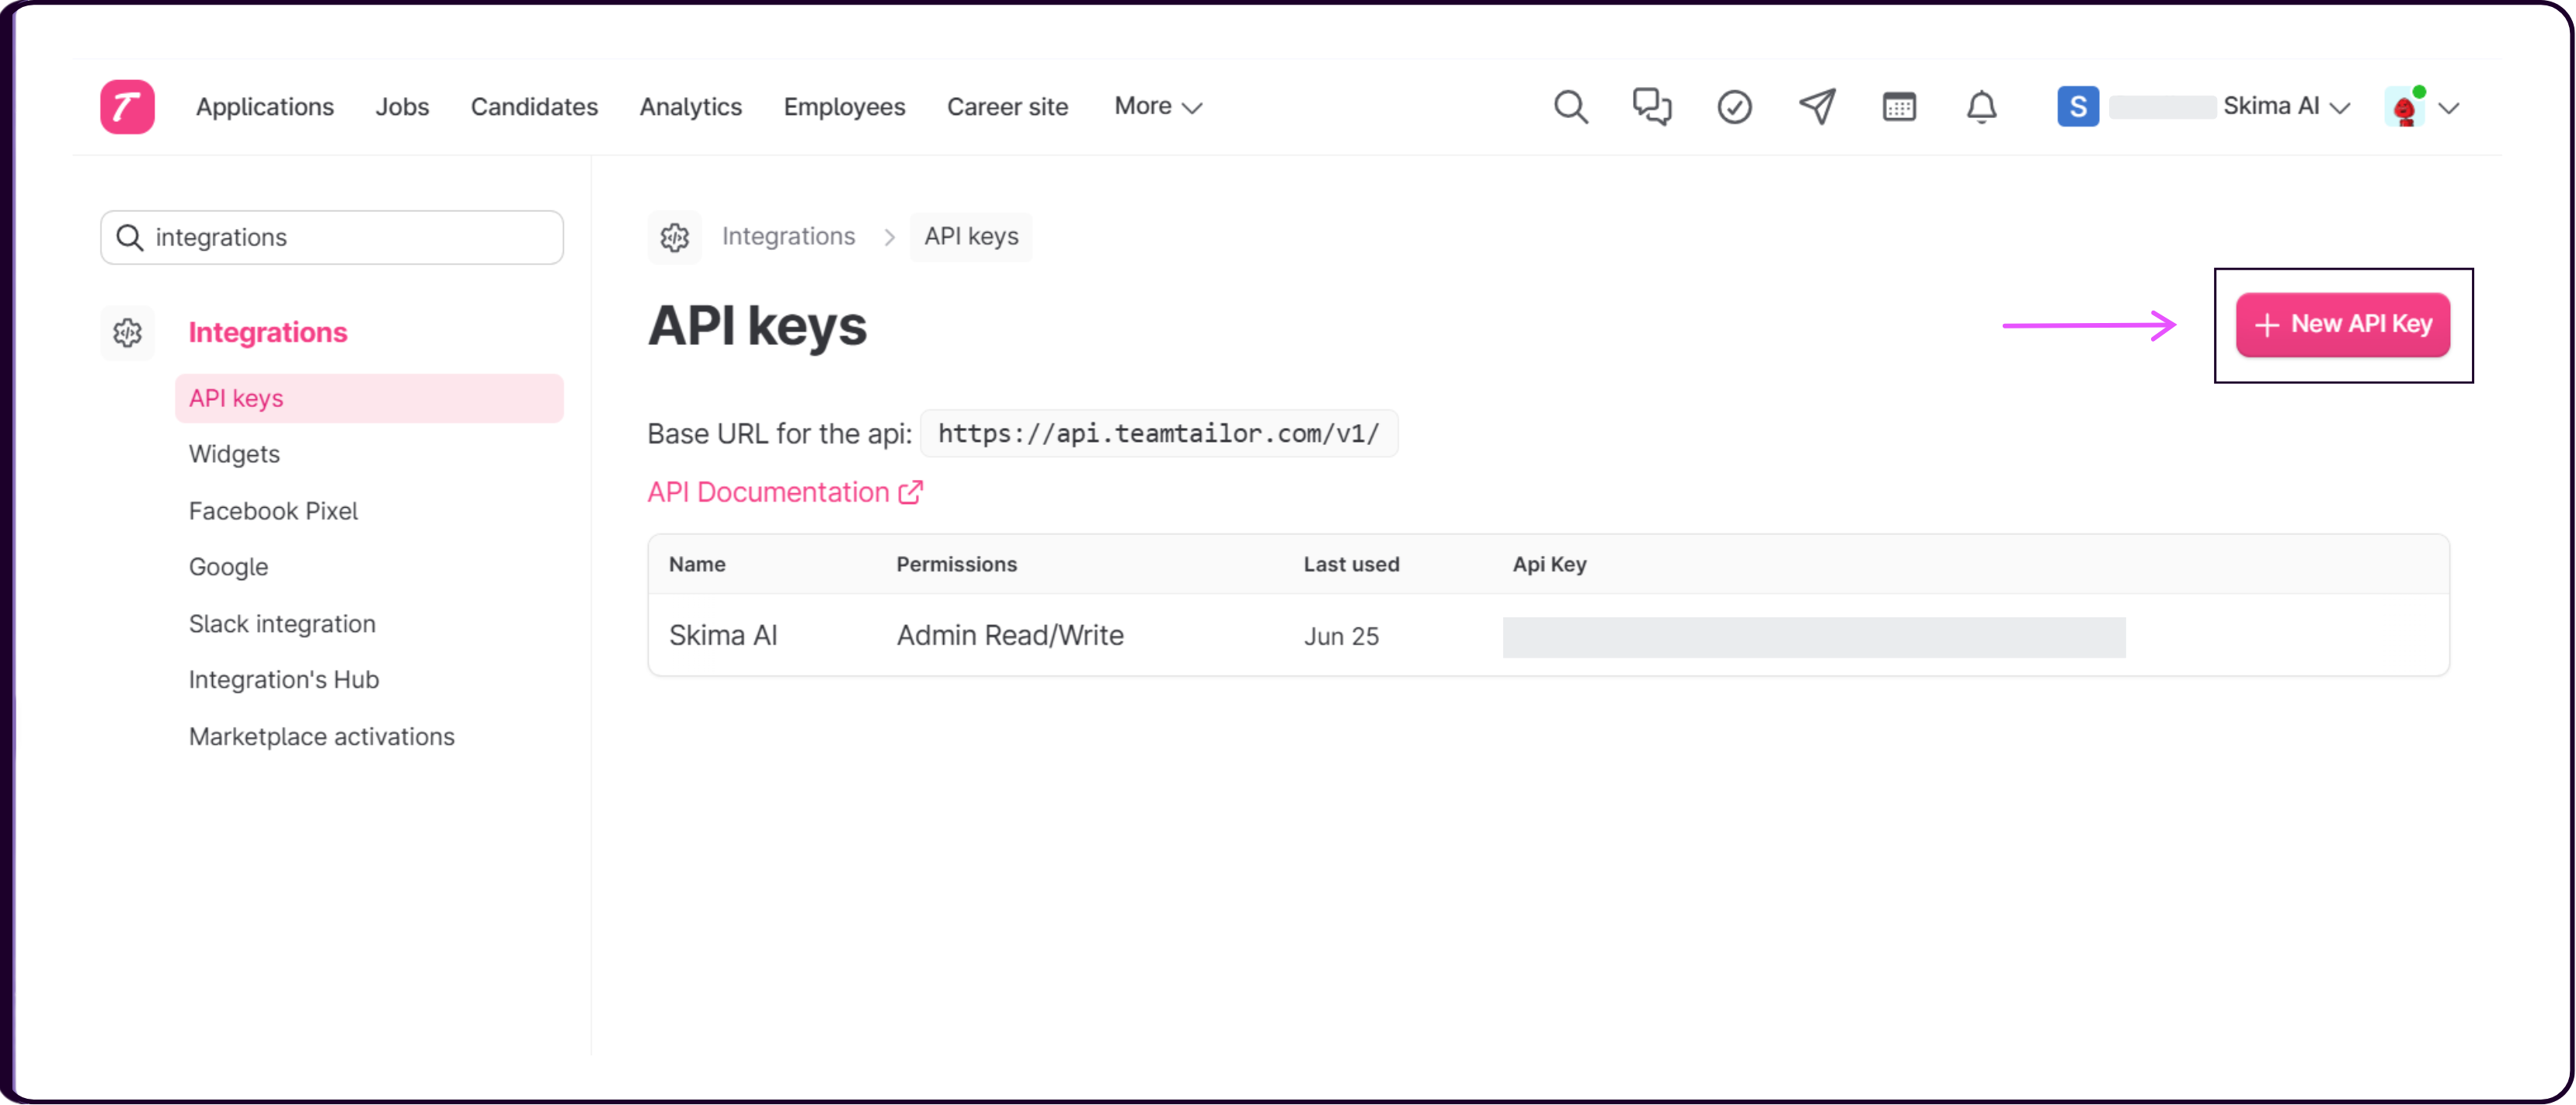The image size is (2576, 1105).
Task: Open Candidates page
Action: pos(534,106)
